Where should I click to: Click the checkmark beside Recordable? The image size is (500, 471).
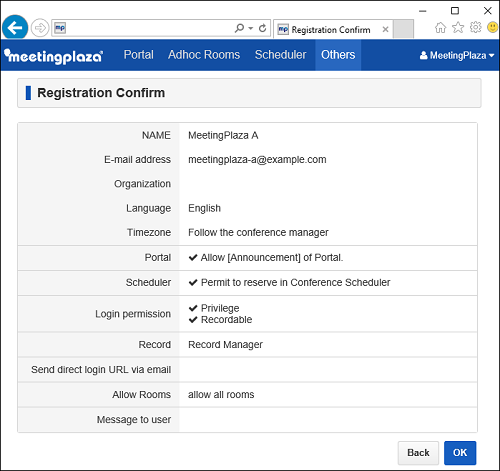coord(193,320)
